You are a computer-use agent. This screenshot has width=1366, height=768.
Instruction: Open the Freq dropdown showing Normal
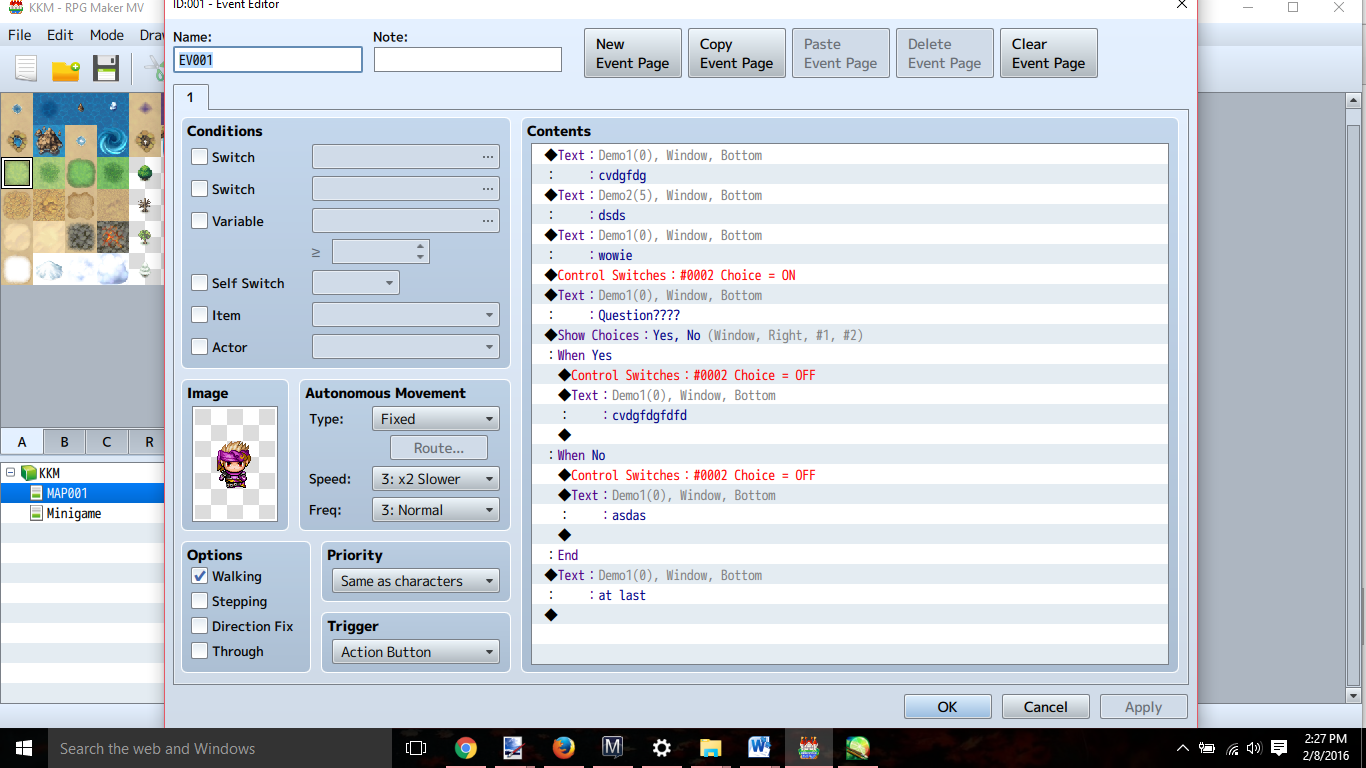pos(435,510)
